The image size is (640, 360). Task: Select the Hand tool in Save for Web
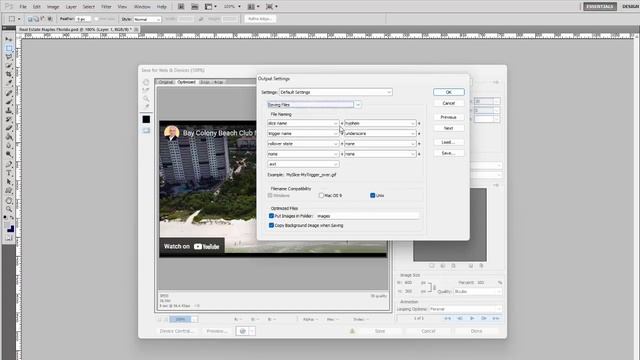click(146, 82)
